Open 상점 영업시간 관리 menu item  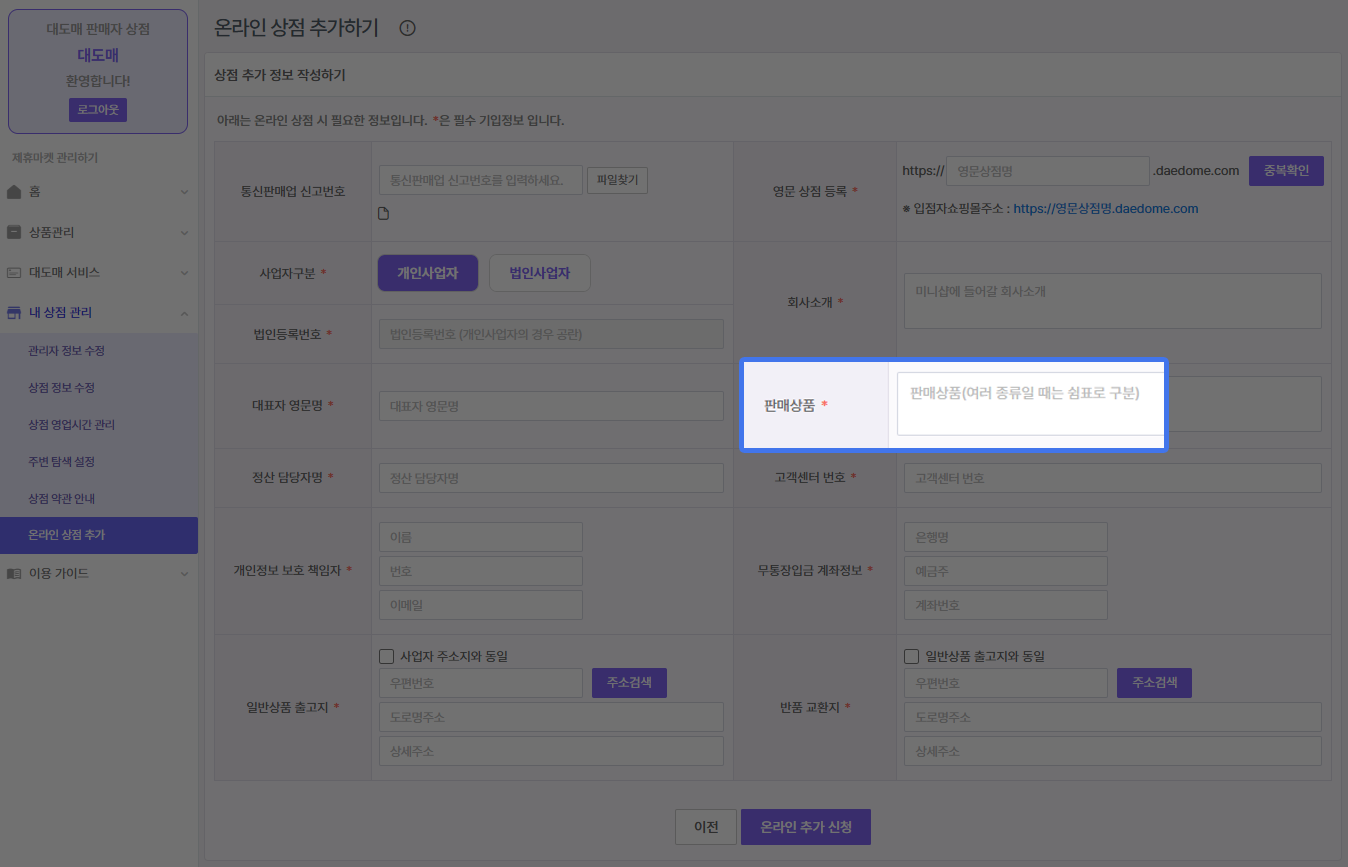point(72,425)
